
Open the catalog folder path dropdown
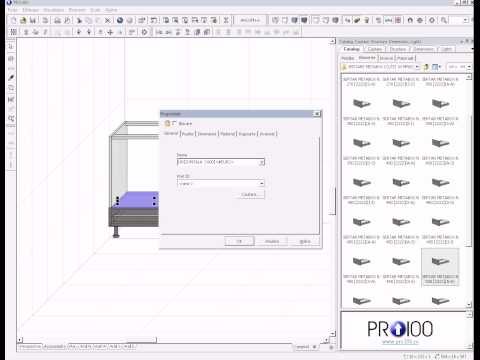click(417, 67)
